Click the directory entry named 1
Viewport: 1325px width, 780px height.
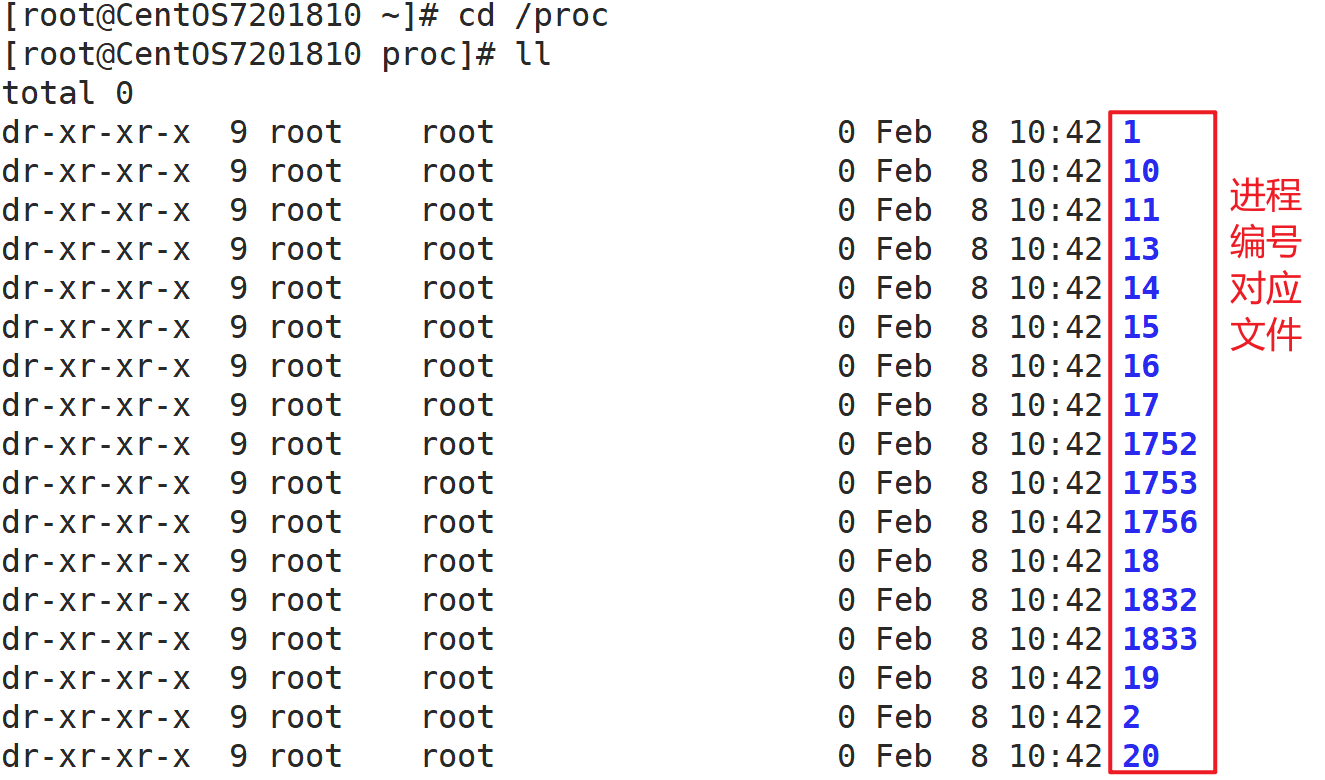point(1131,133)
